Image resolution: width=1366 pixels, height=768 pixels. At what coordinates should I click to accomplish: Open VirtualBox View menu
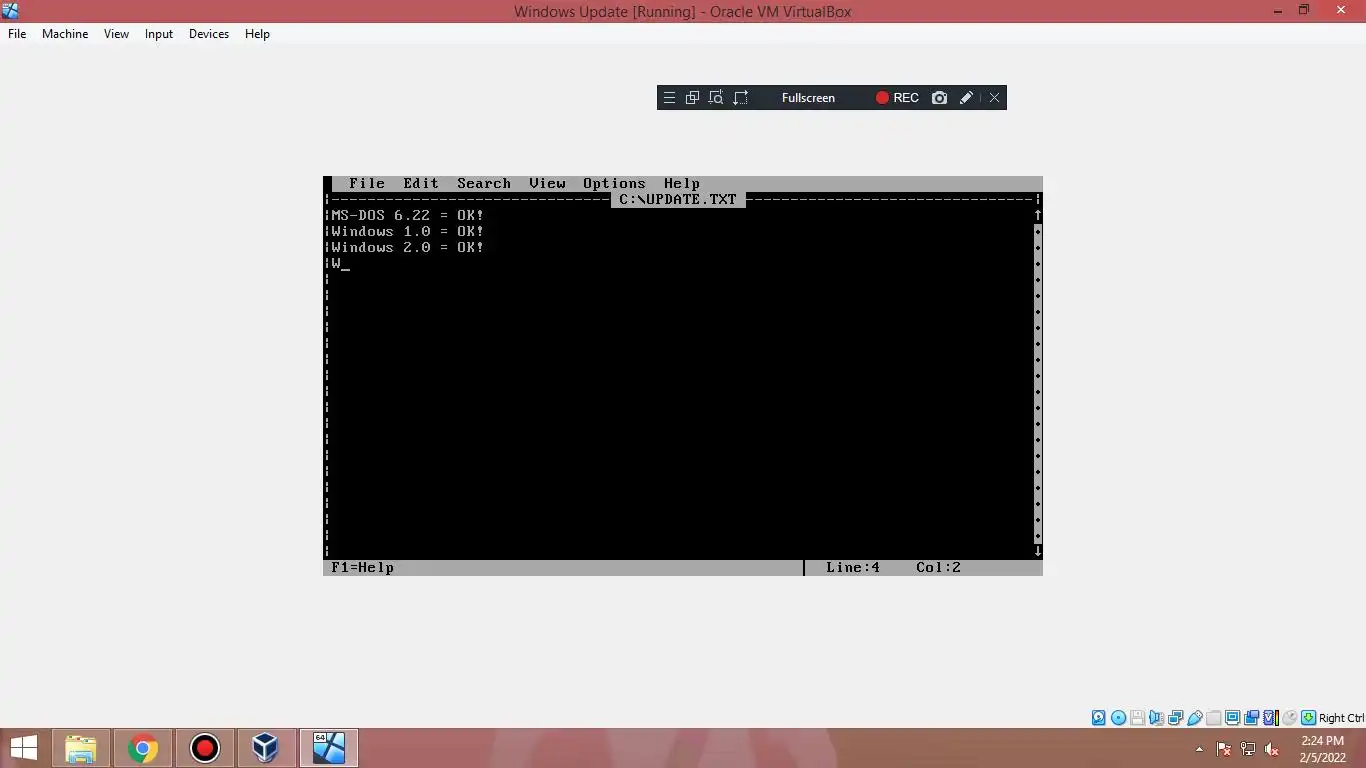coord(116,33)
